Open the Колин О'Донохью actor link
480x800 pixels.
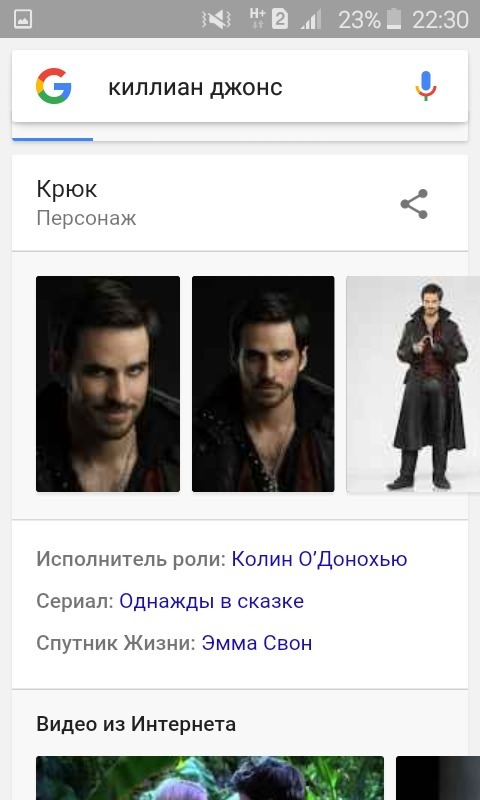tap(319, 559)
